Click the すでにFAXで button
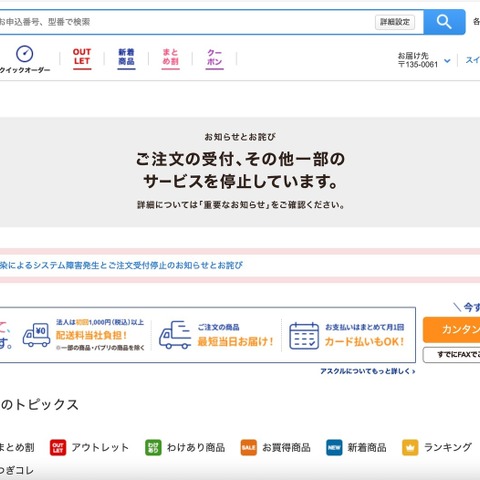The image size is (480, 480). [x=451, y=355]
